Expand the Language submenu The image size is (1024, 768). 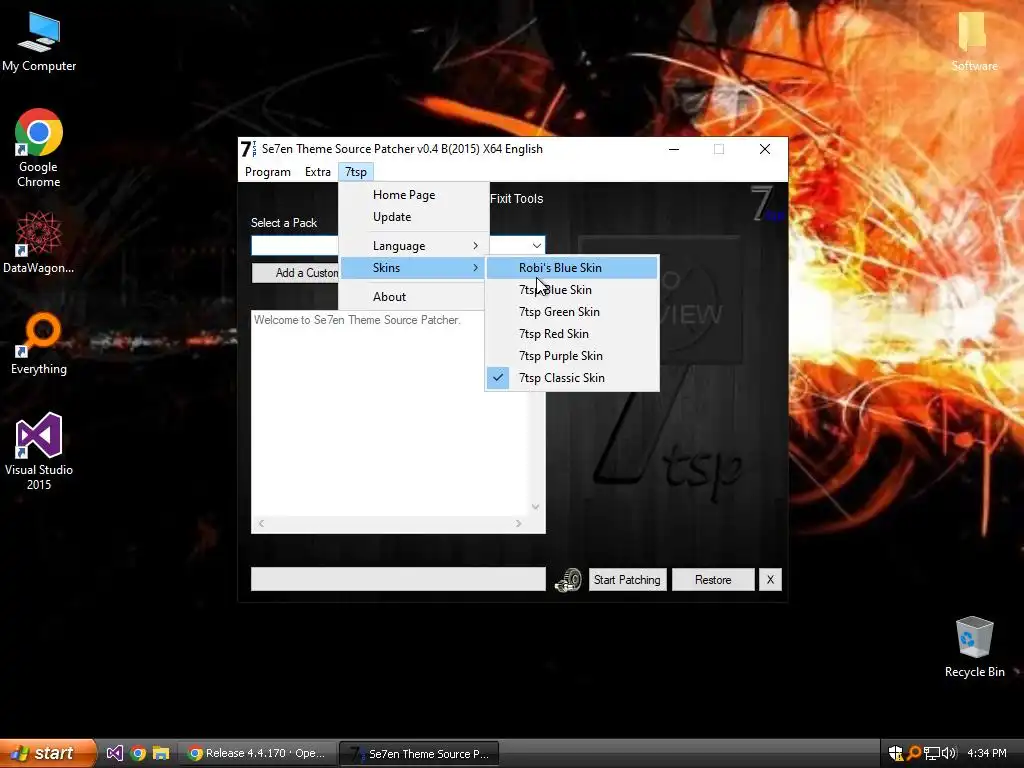[x=414, y=246]
